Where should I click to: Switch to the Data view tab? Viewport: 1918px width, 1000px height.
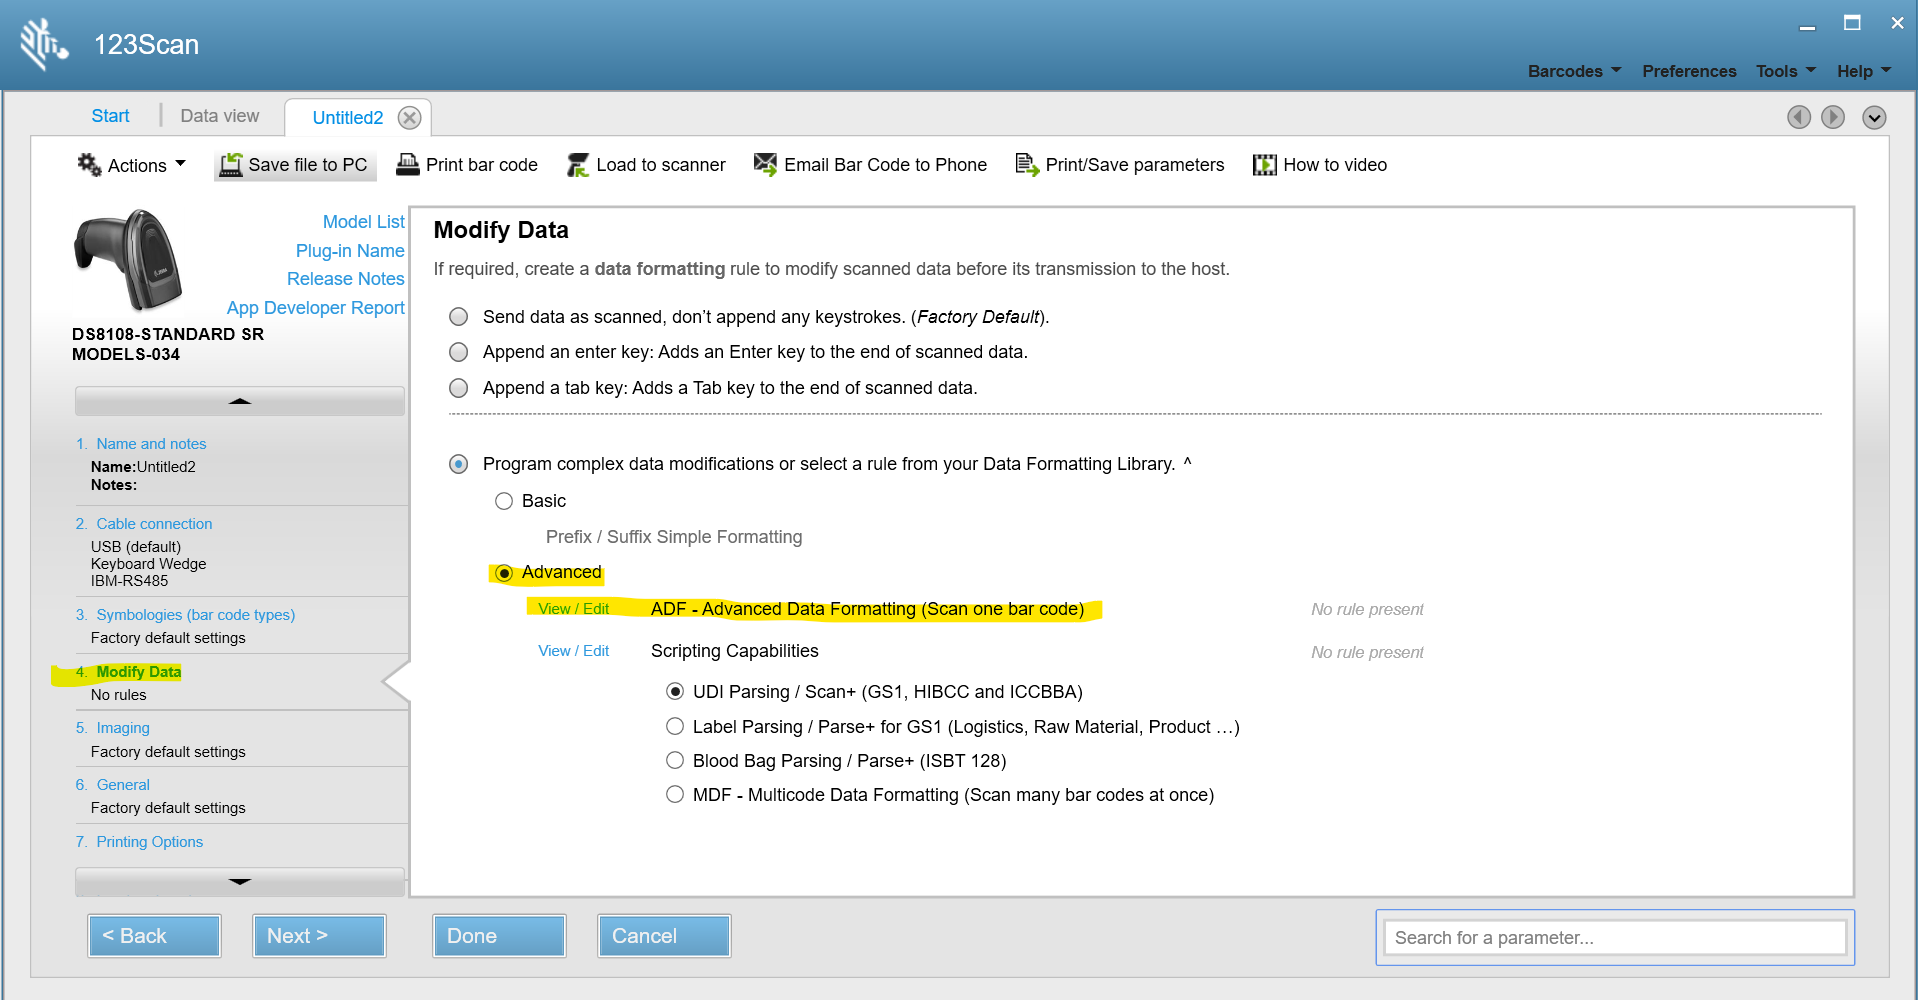point(219,116)
